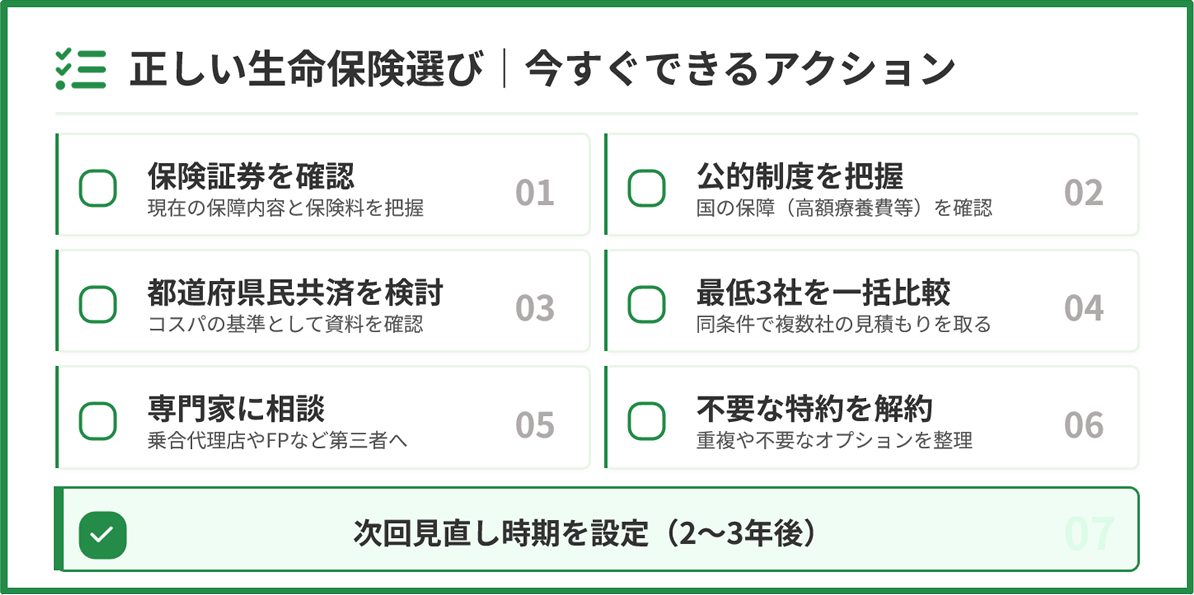The height and width of the screenshot is (595, 1194).
Task: Select the 専門家に相談 title text
Action: tap(236, 409)
